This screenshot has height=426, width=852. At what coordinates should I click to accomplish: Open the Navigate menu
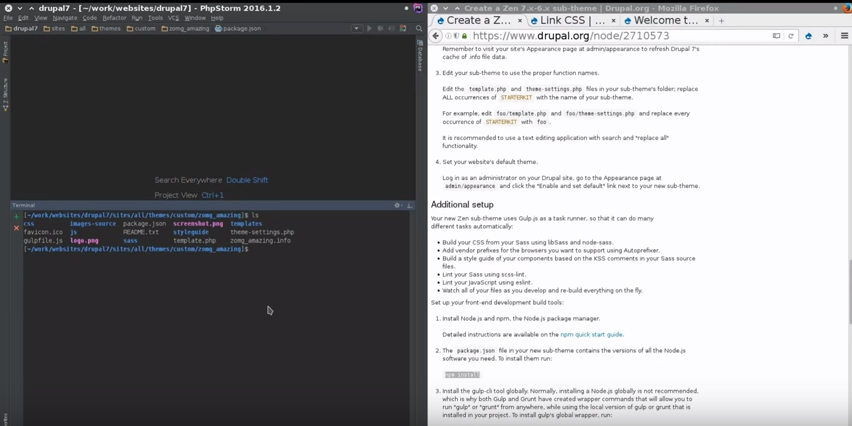pos(65,18)
